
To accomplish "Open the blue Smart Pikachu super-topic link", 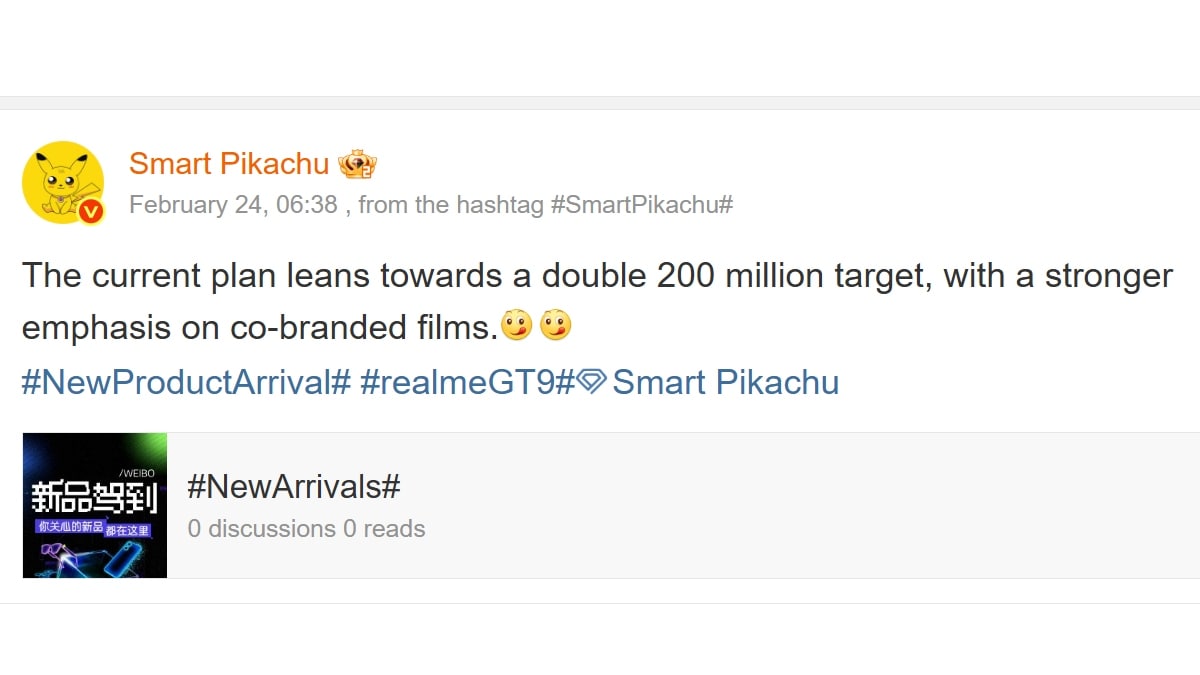I will 725,382.
